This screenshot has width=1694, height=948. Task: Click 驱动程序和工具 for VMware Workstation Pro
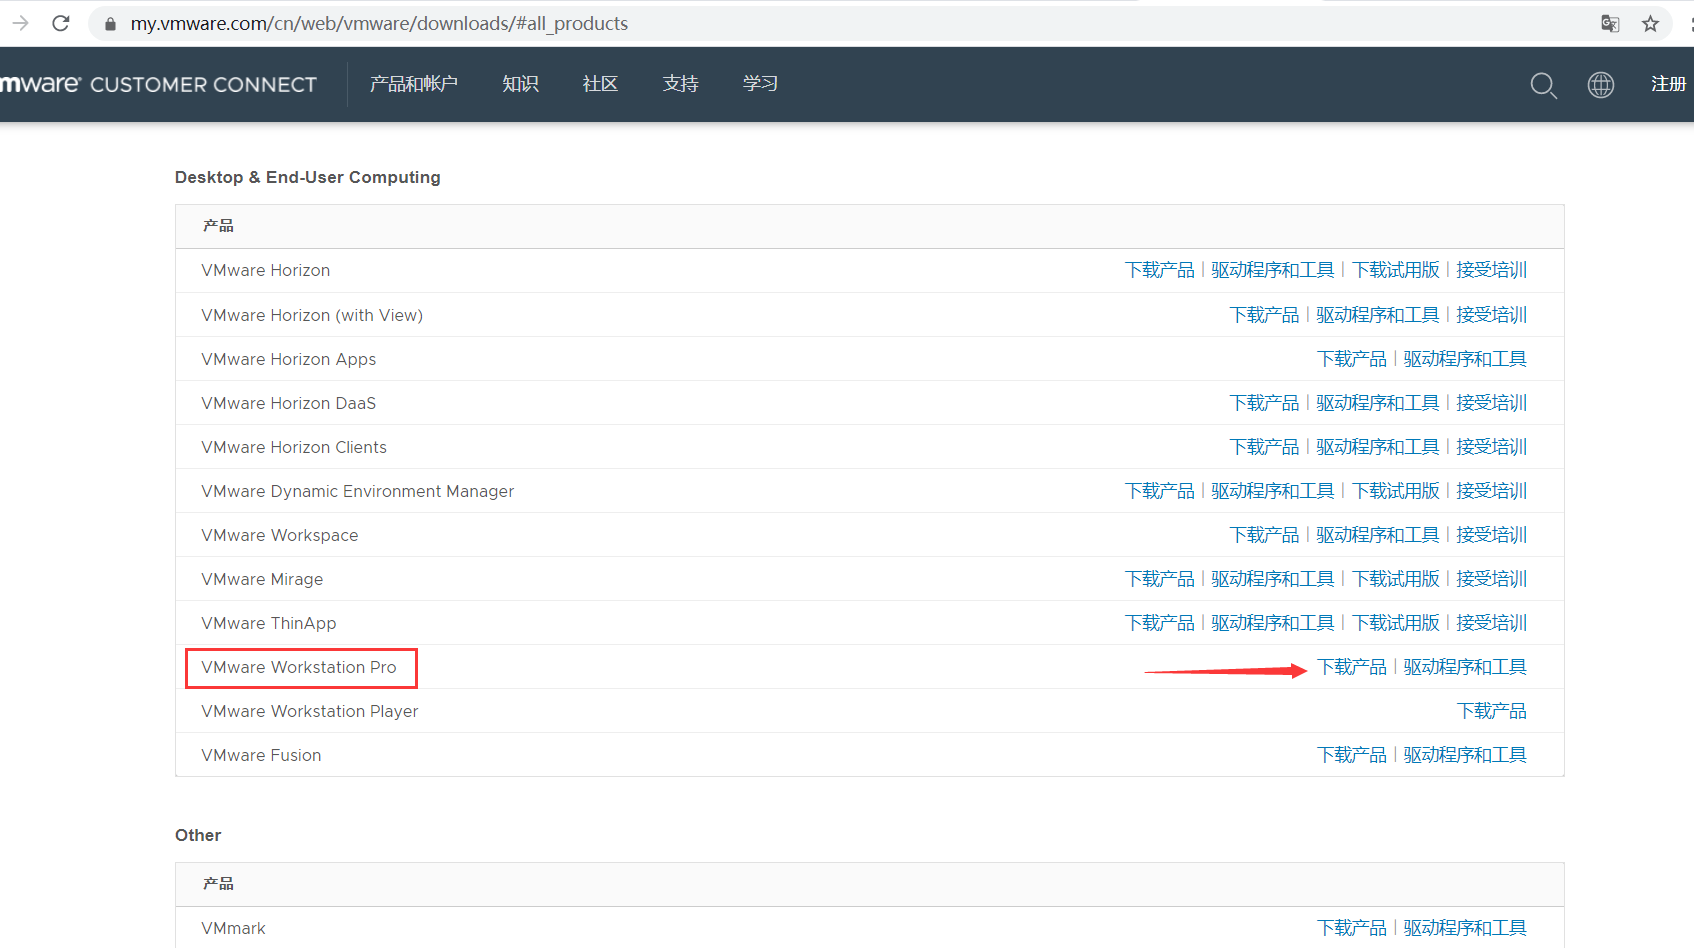pyautogui.click(x=1465, y=667)
